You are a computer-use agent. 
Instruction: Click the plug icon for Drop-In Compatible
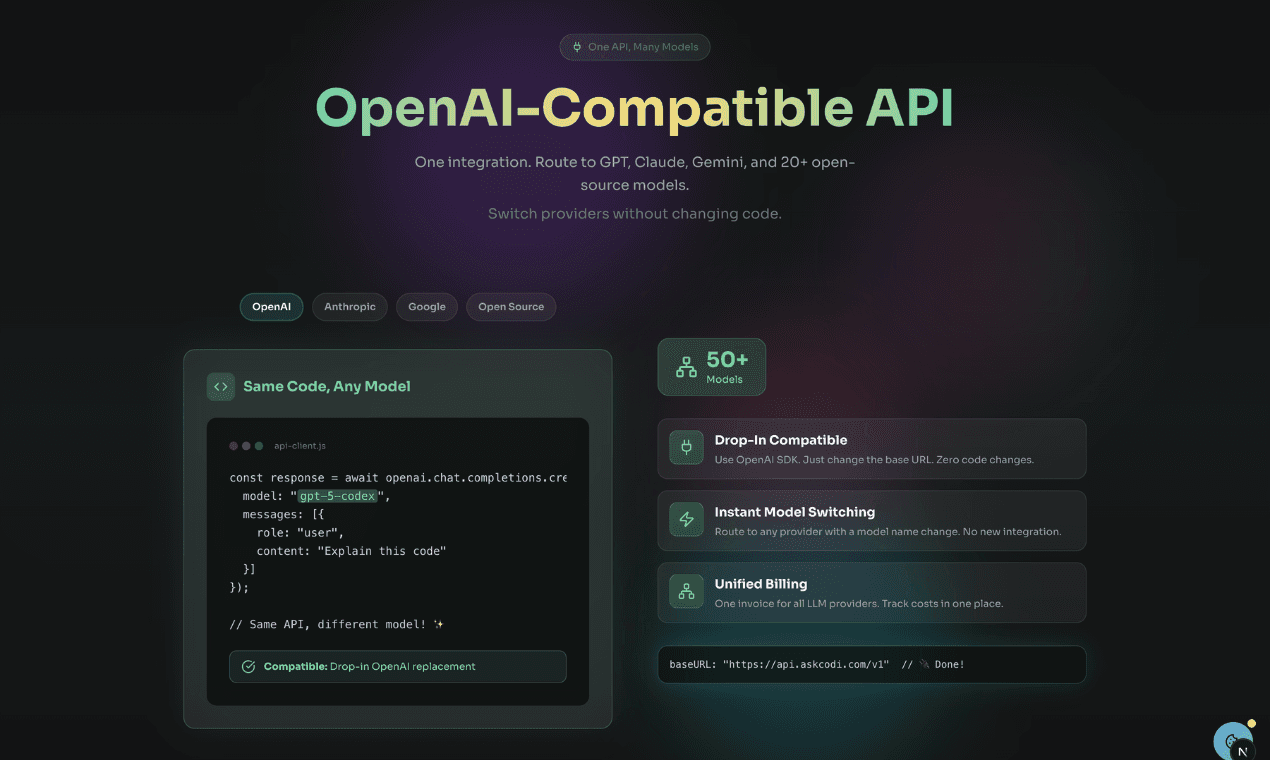(x=687, y=448)
